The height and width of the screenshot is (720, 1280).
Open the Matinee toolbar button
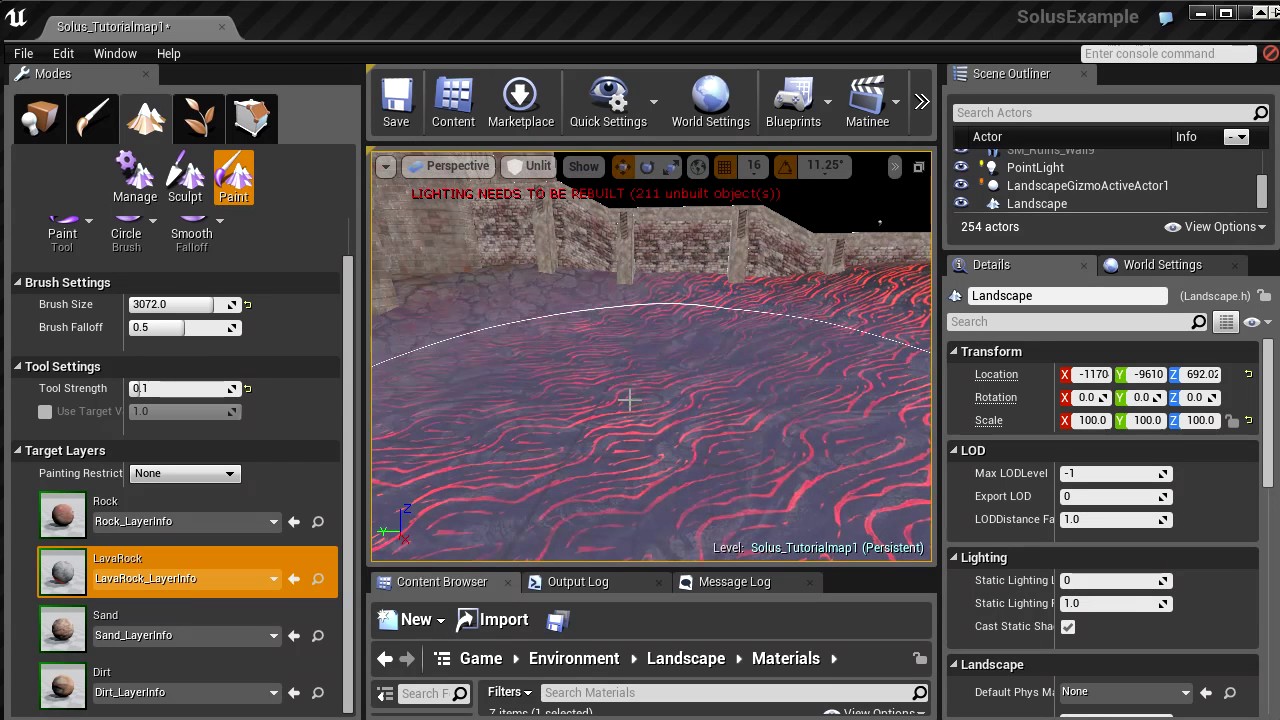tap(867, 103)
